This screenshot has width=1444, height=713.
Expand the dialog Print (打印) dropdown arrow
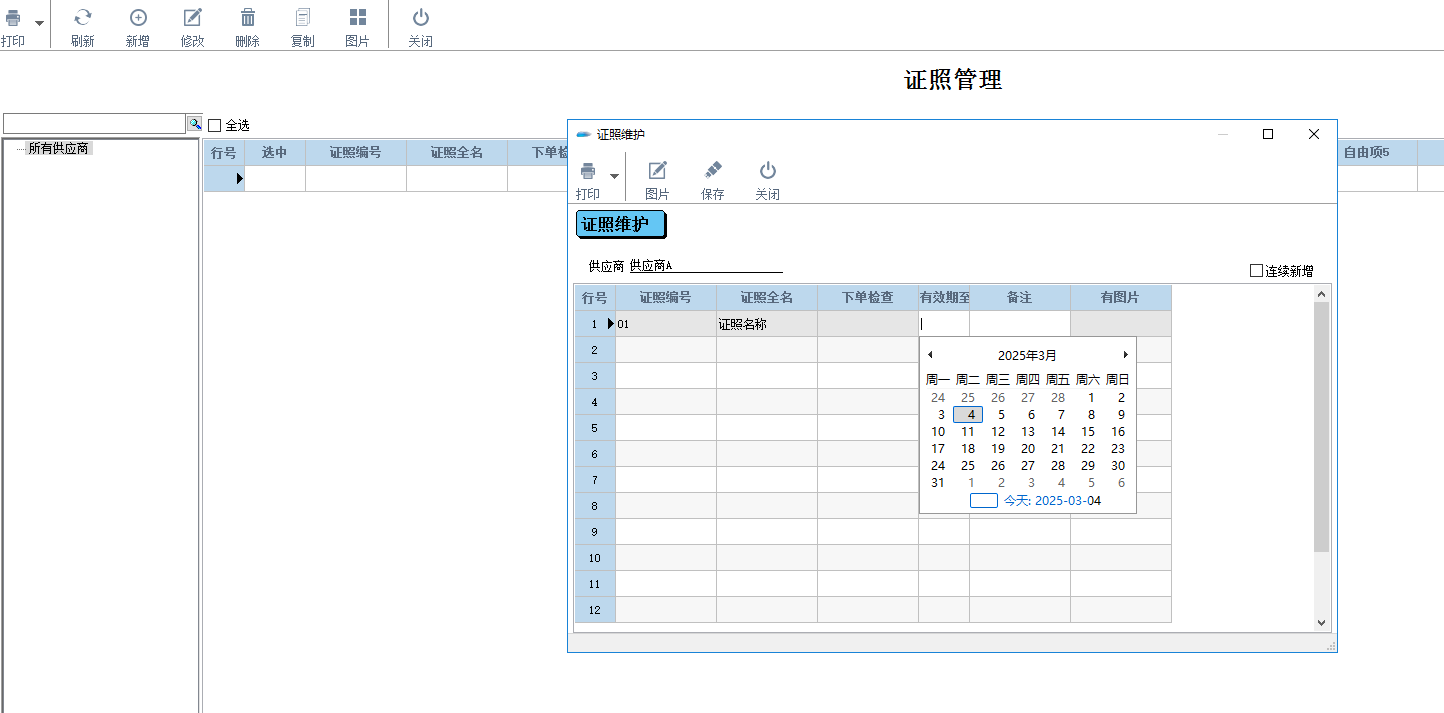[x=614, y=176]
